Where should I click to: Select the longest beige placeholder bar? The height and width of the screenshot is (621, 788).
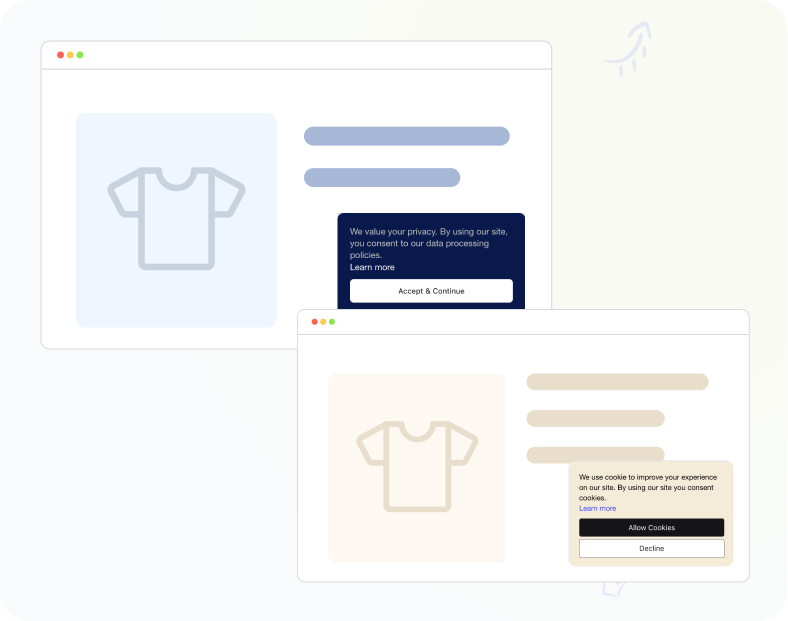(x=617, y=382)
